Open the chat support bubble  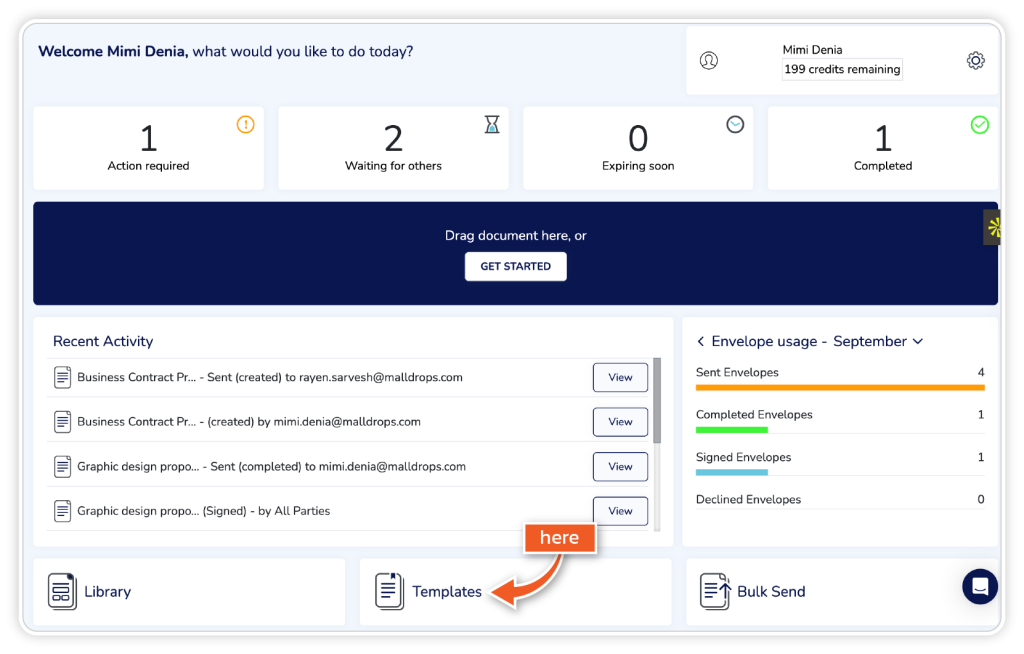[x=979, y=586]
